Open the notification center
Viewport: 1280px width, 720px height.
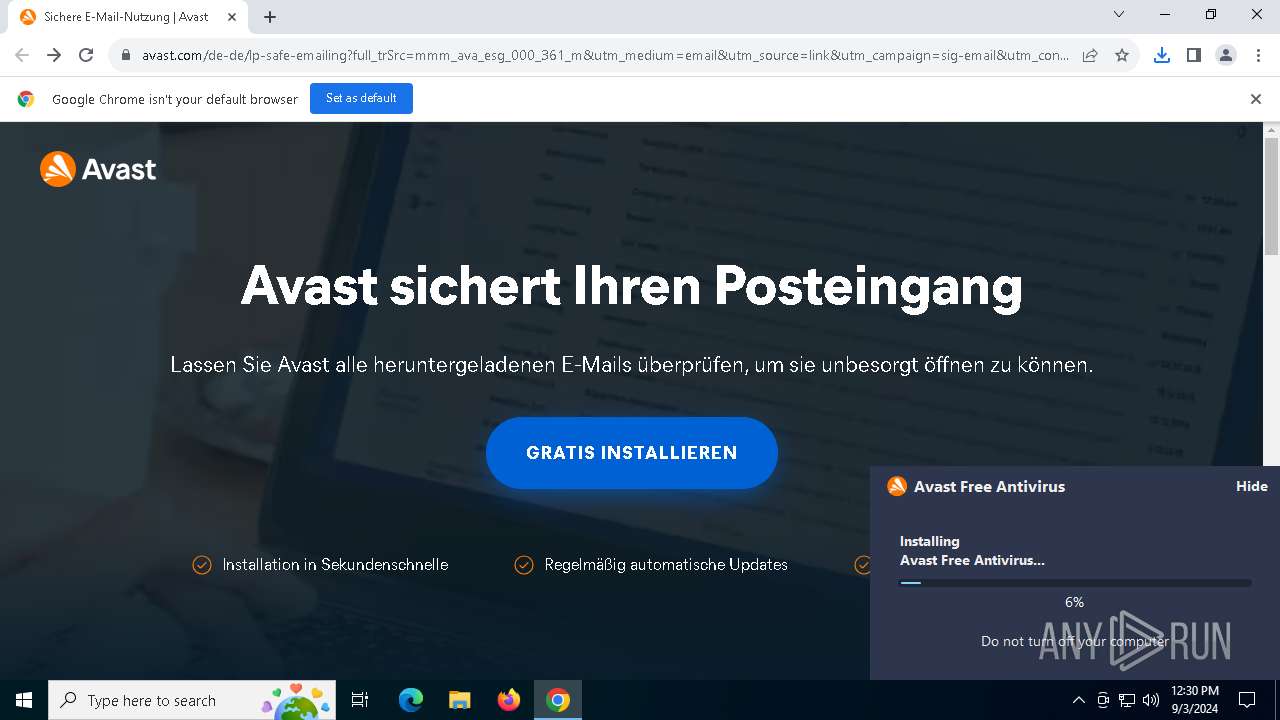pos(1247,700)
